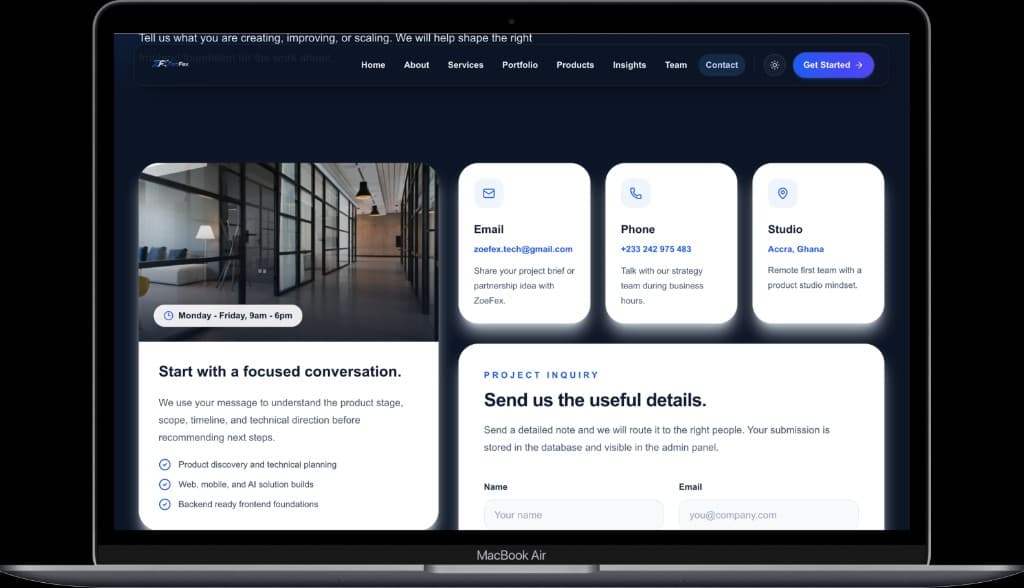
Task: Go to the Team page
Action: tap(676, 65)
